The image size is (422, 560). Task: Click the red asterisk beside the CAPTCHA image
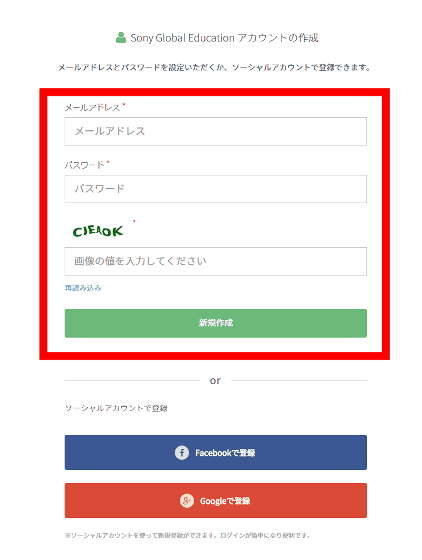pos(134,221)
